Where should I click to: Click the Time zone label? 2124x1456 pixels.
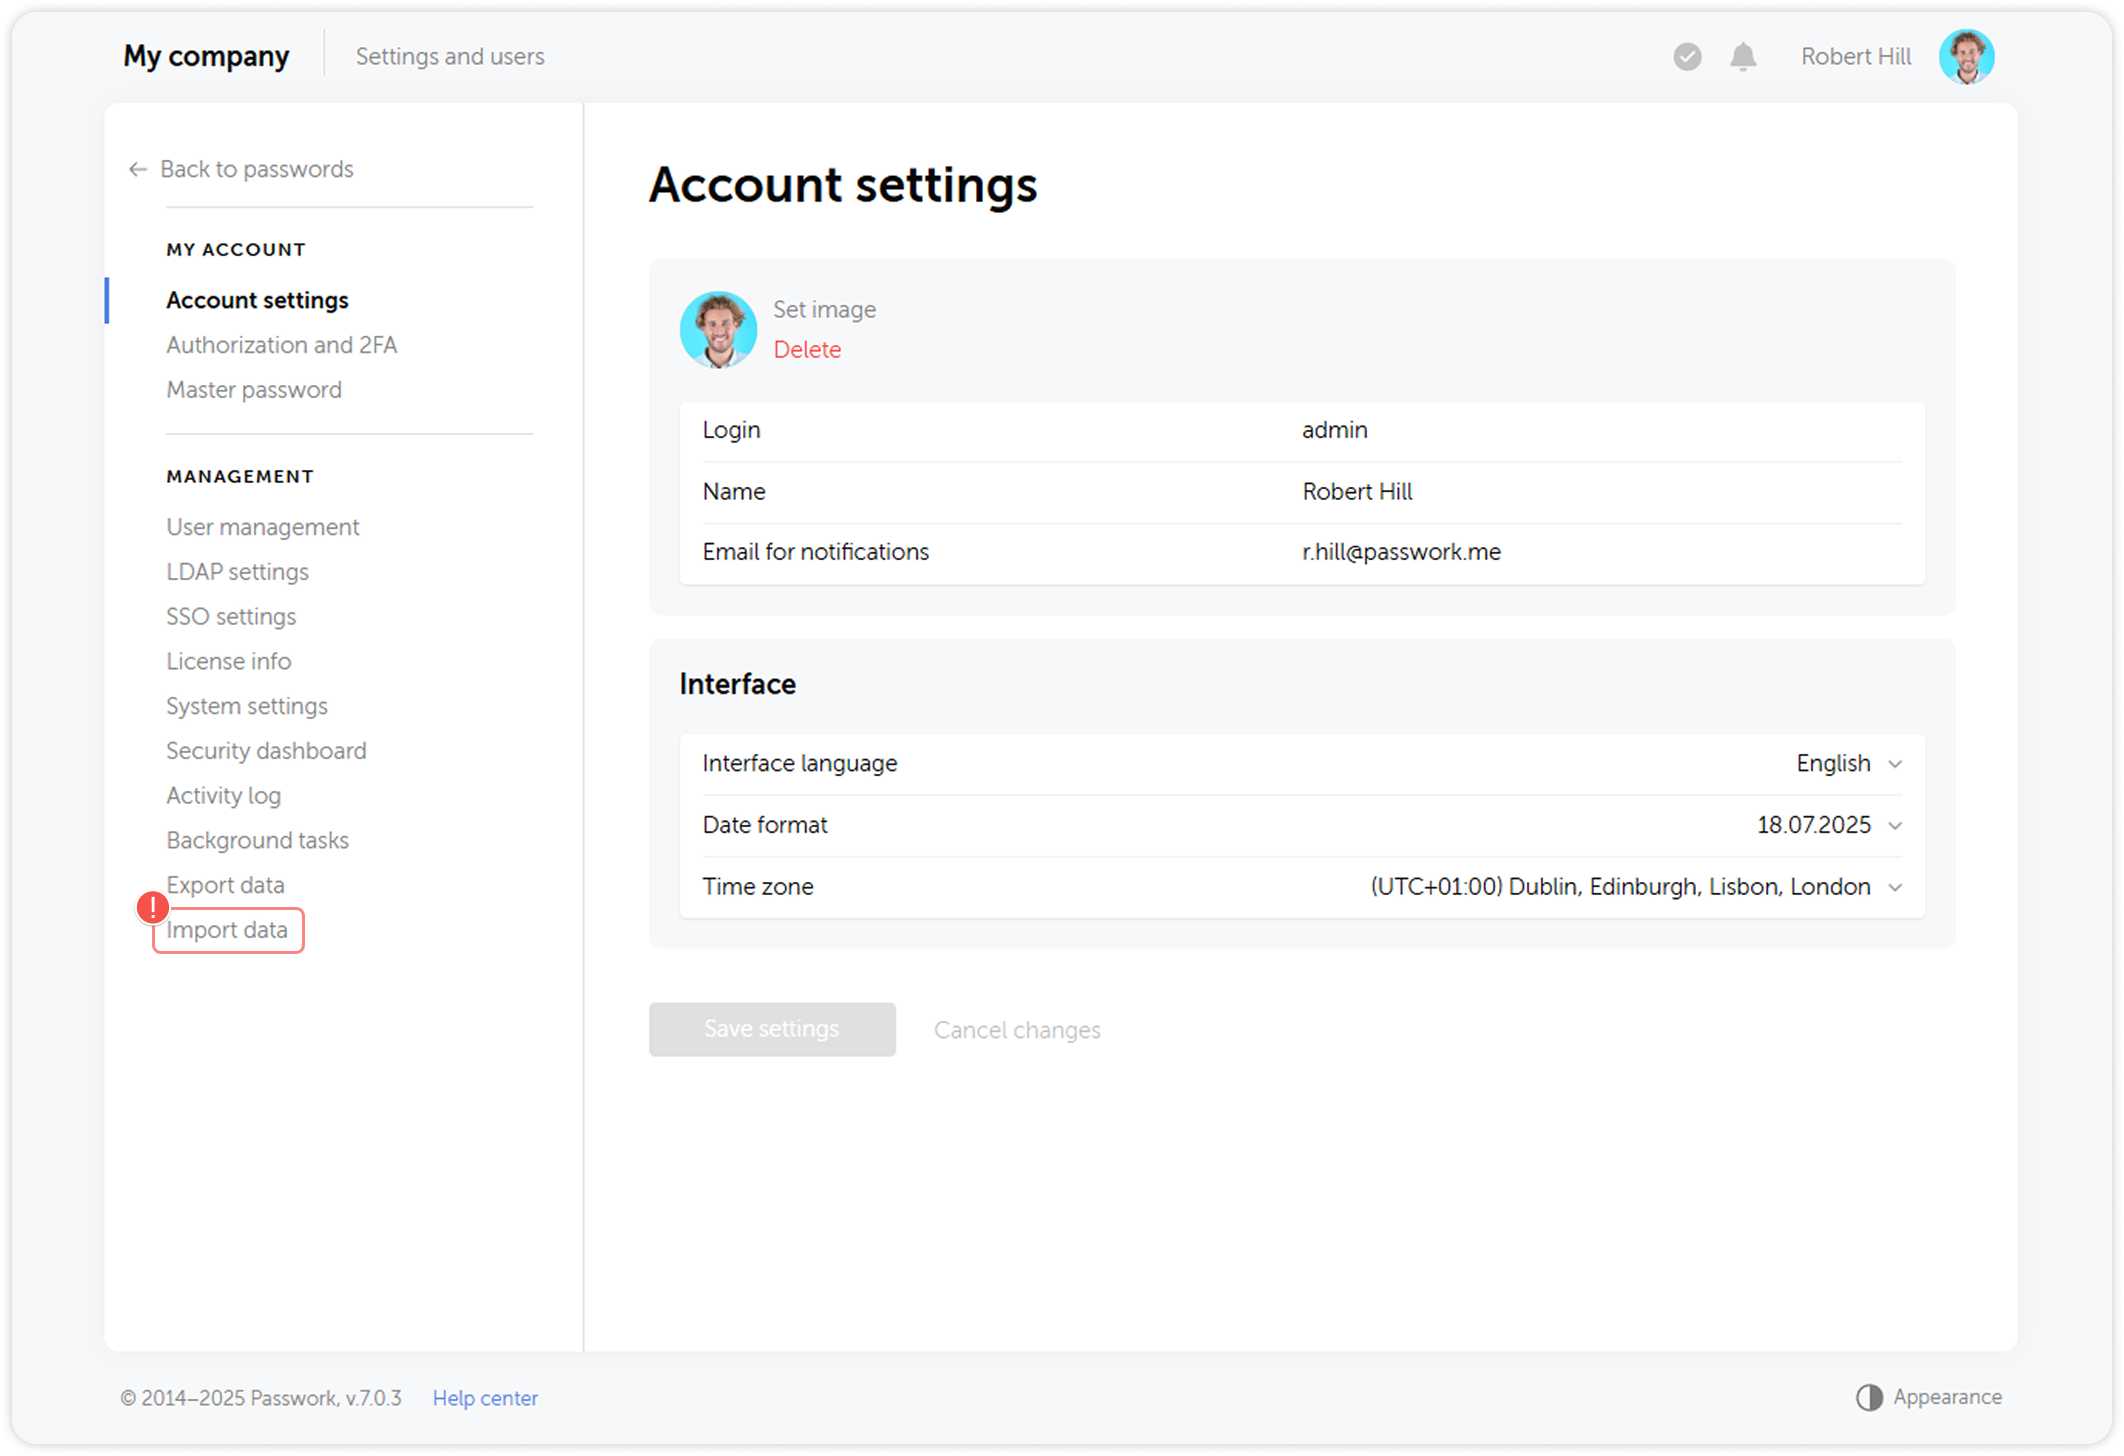click(758, 887)
